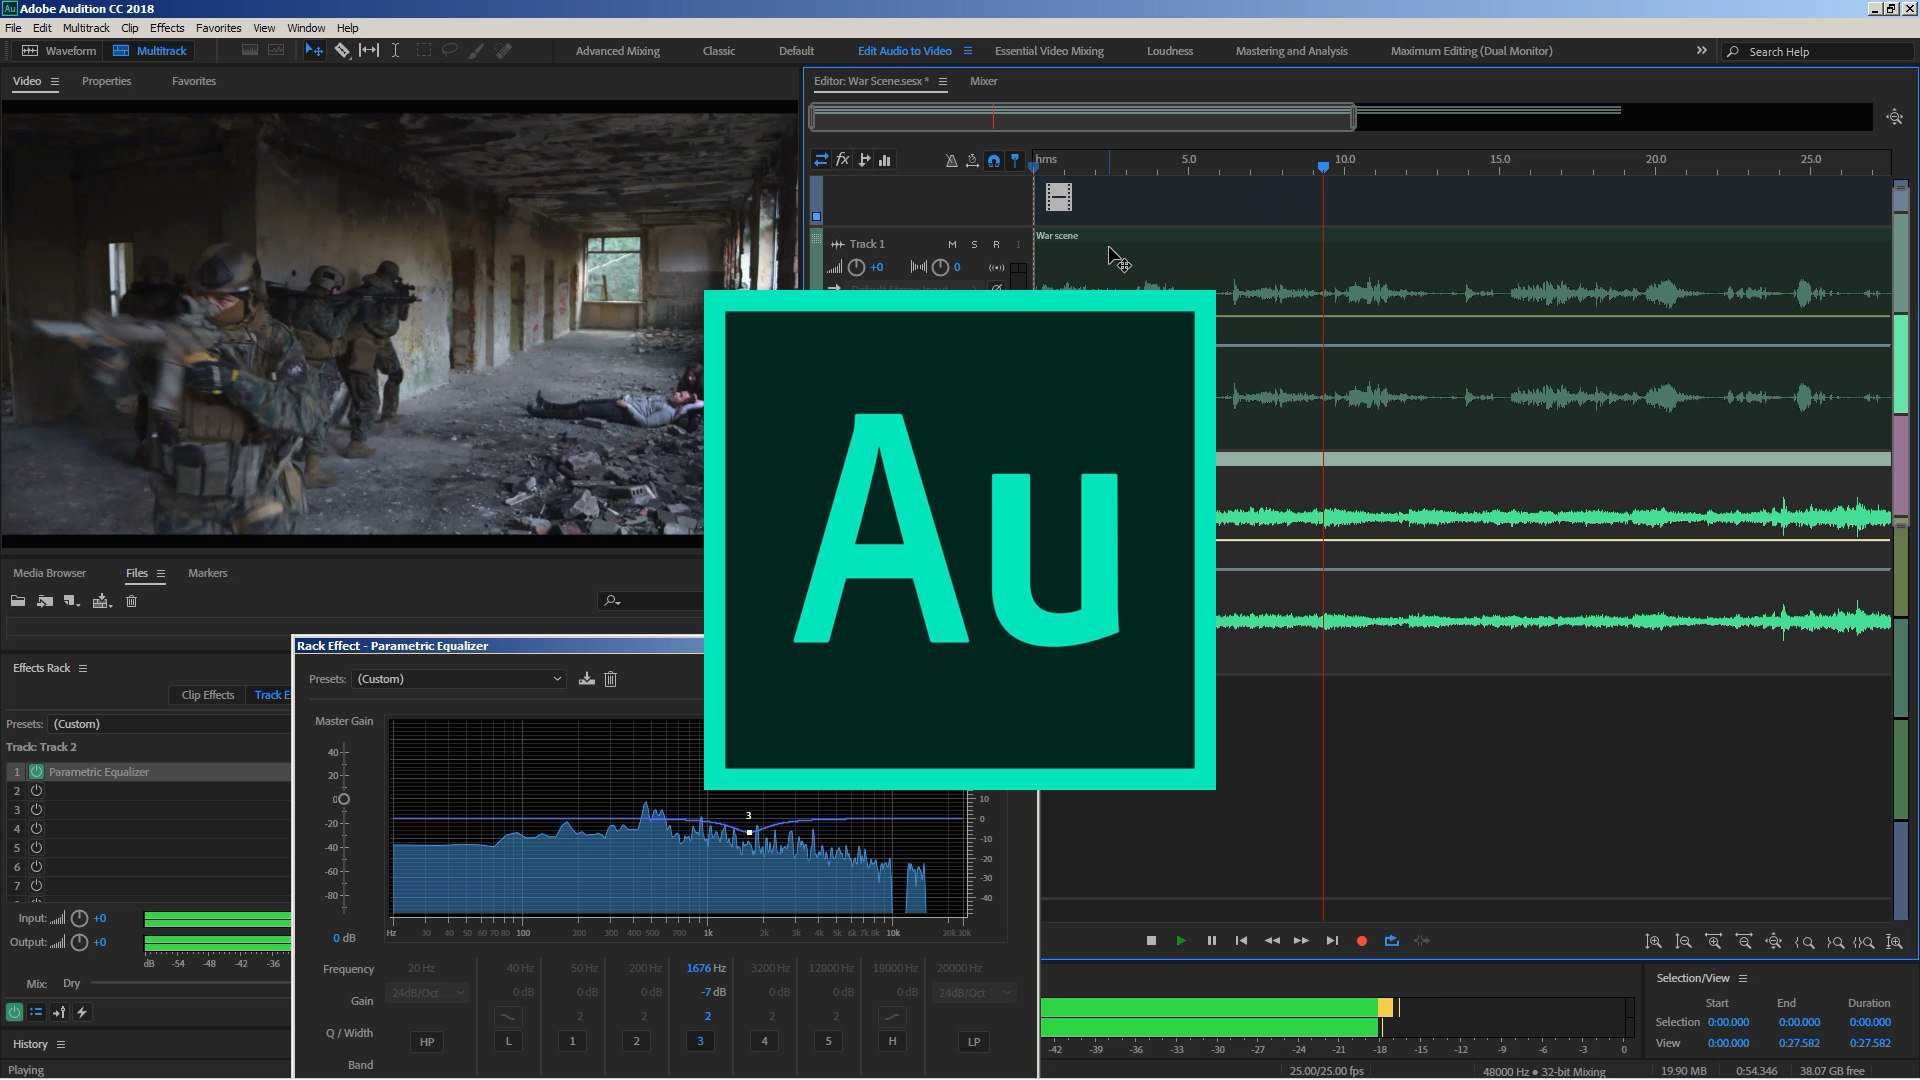Select the Time Selection tool icon

(x=393, y=50)
